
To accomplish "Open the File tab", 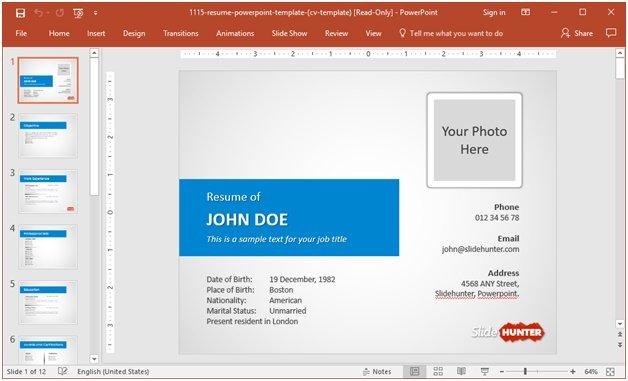I will tap(21, 33).
